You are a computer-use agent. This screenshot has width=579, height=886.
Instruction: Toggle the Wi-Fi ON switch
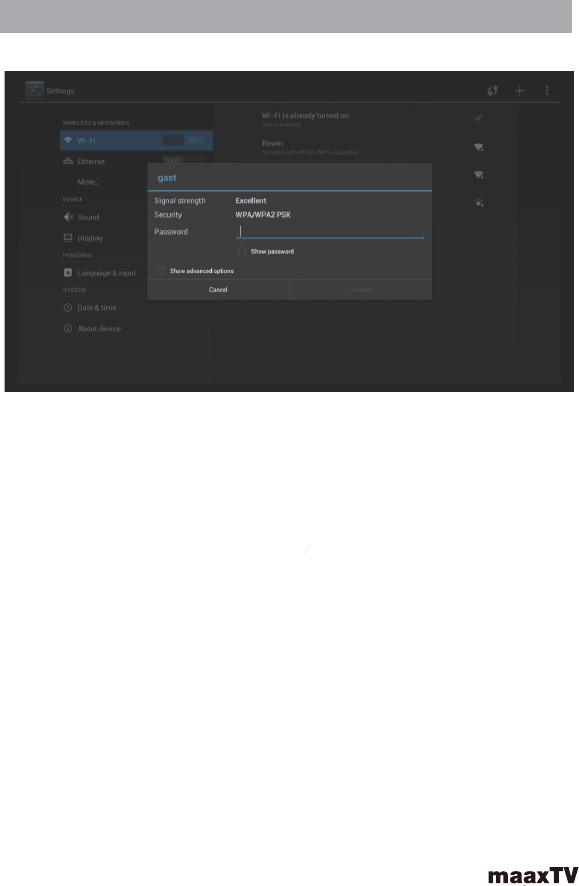pyautogui.click(x=183, y=141)
